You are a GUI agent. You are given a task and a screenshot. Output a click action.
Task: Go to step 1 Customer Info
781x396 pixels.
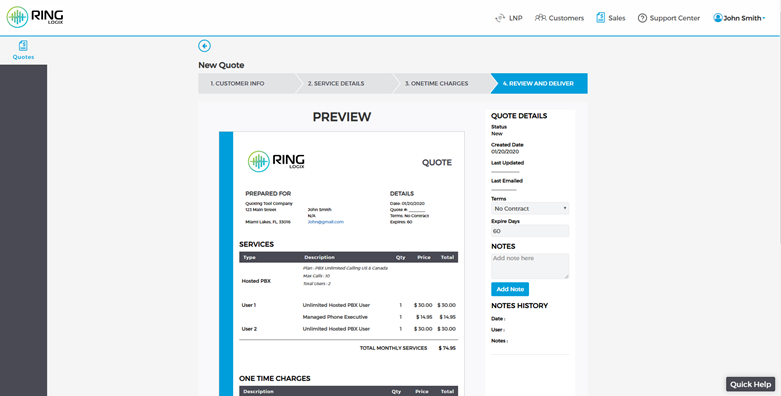click(247, 83)
